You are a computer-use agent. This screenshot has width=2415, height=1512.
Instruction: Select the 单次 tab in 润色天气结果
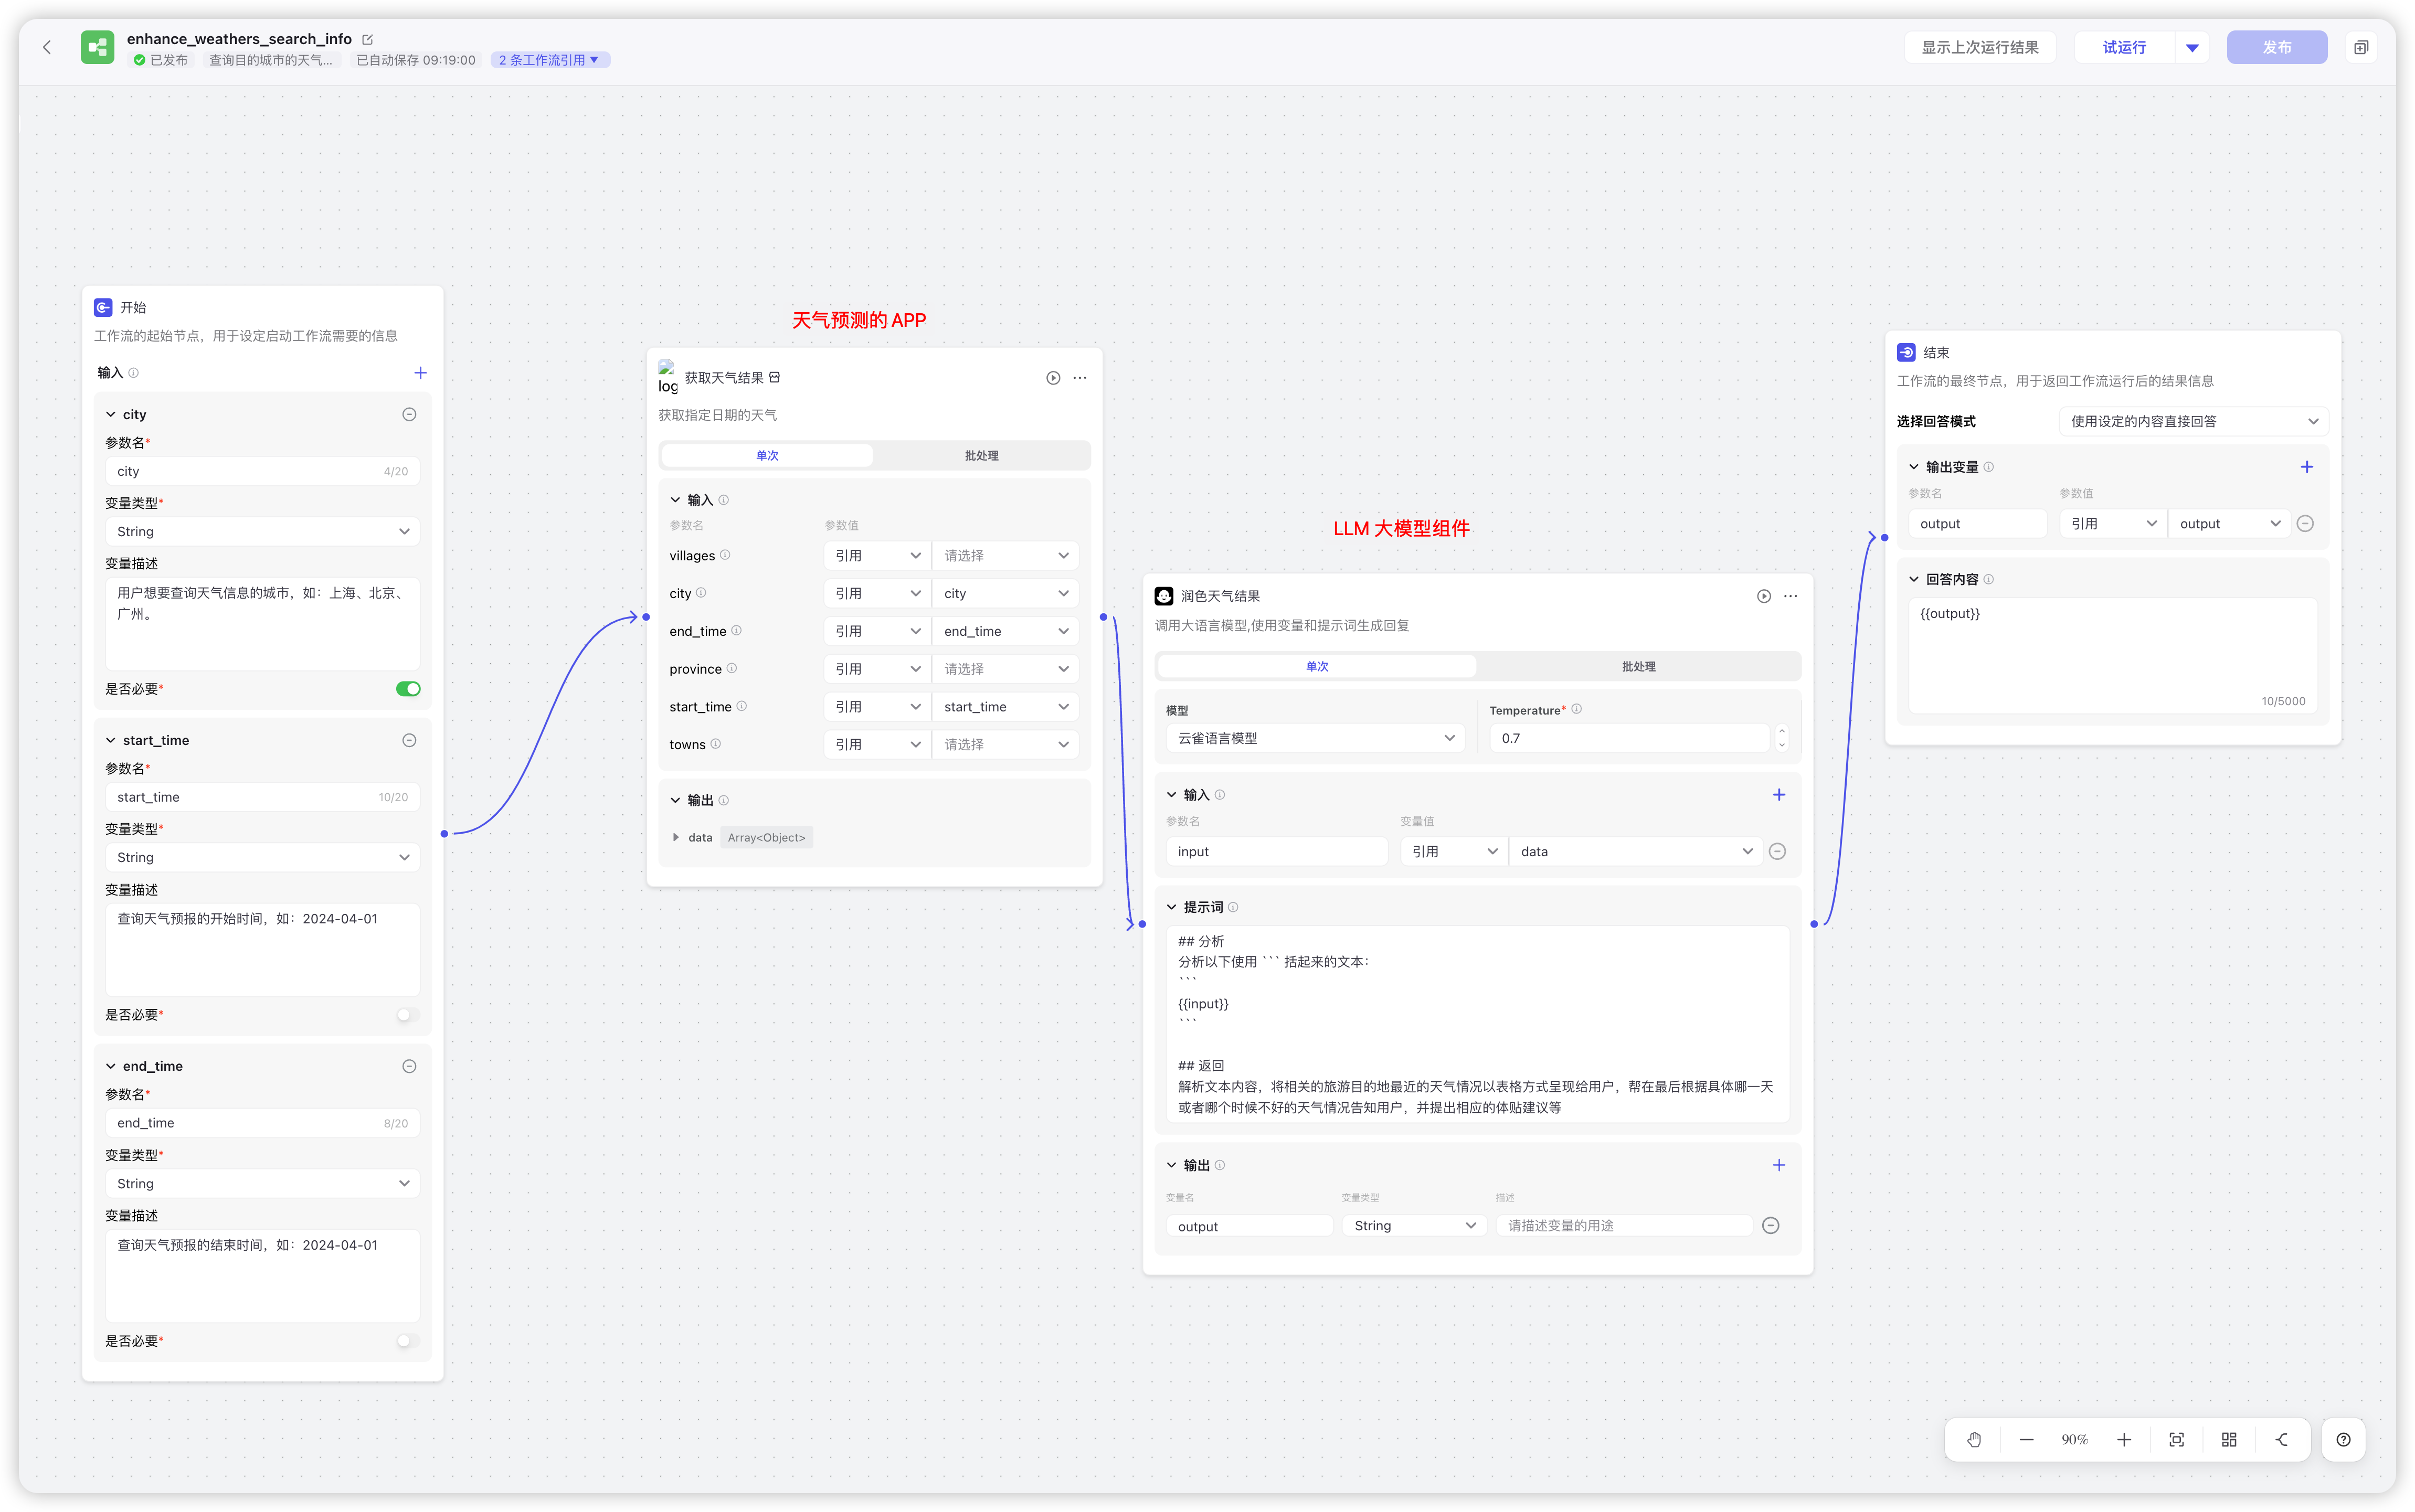coord(1317,667)
